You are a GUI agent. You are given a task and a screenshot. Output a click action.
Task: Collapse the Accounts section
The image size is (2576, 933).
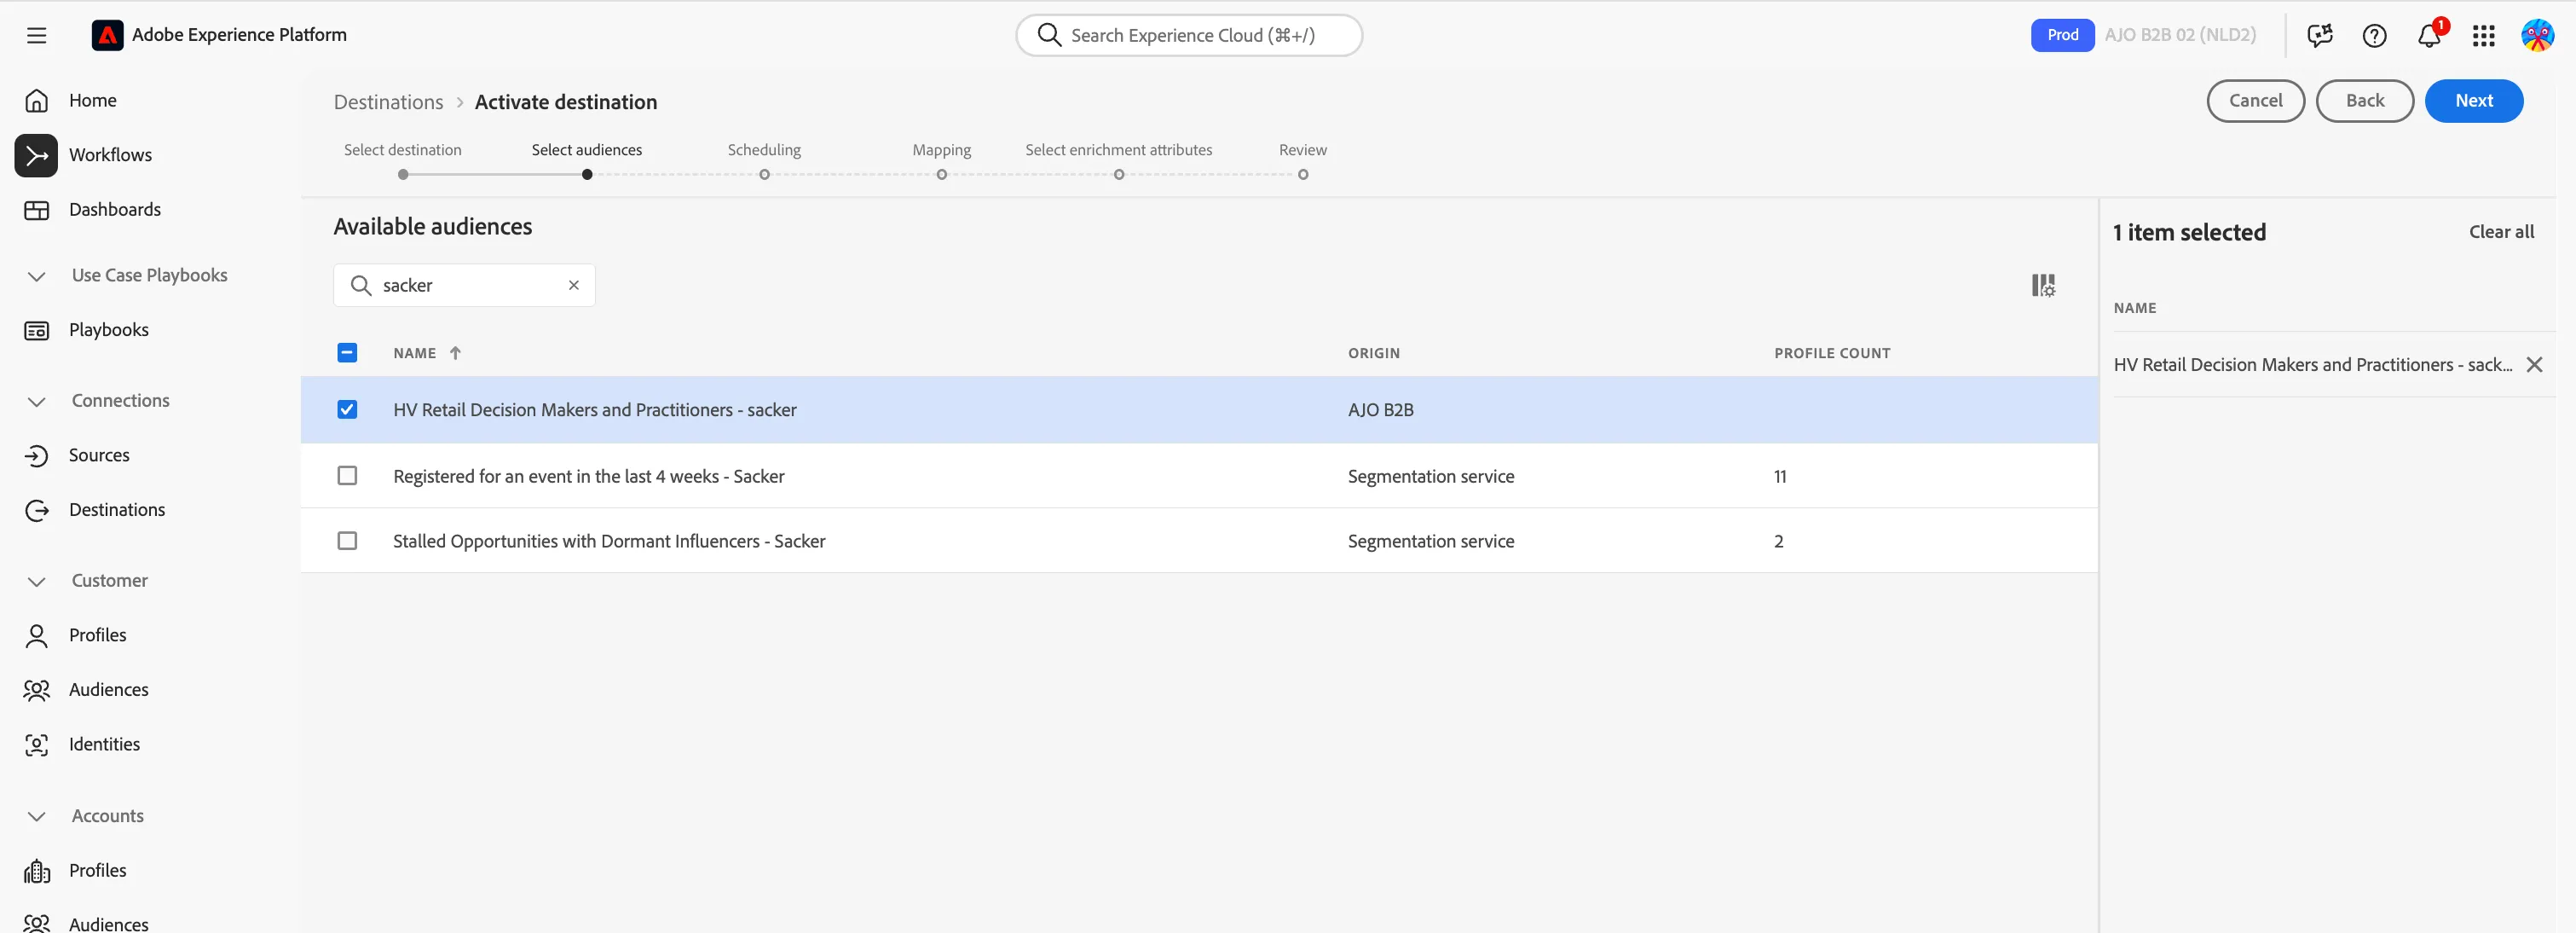pos(37,816)
